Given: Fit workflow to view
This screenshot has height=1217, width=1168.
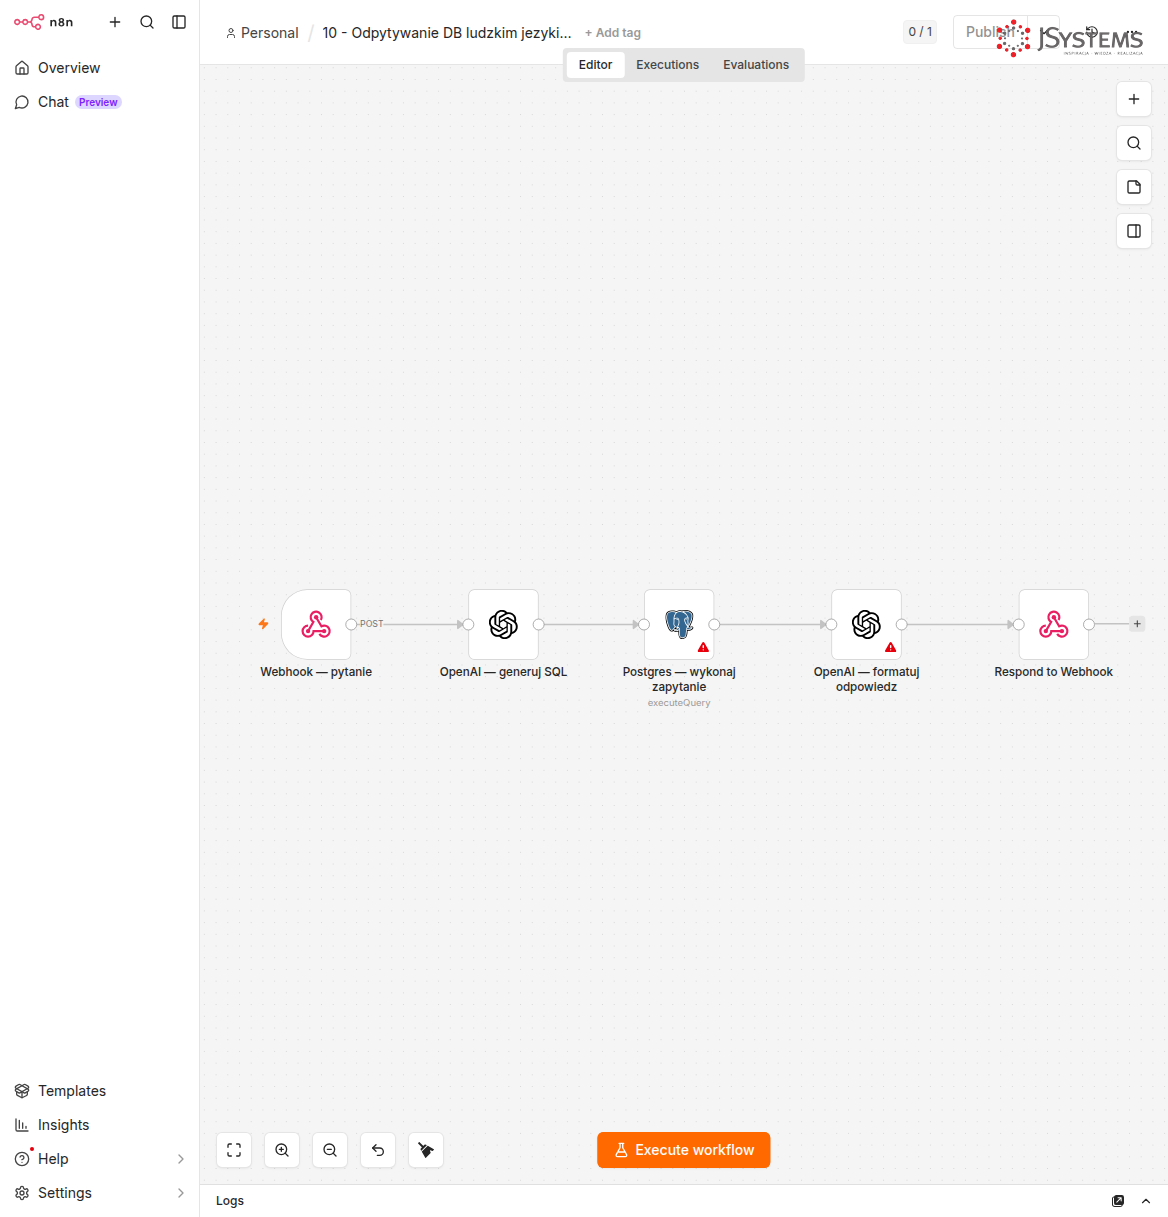Looking at the screenshot, I should pos(234,1150).
